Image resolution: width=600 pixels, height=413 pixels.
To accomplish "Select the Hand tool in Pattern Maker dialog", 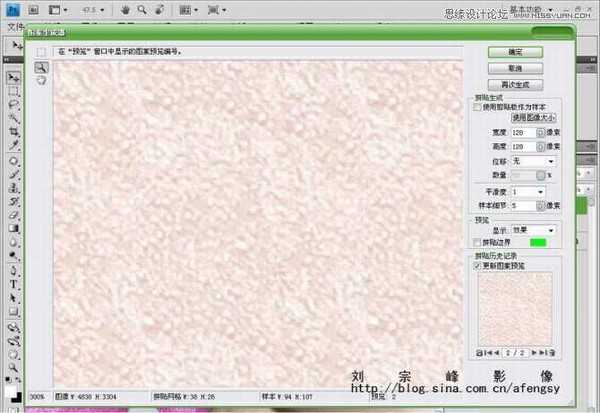I will (42, 80).
